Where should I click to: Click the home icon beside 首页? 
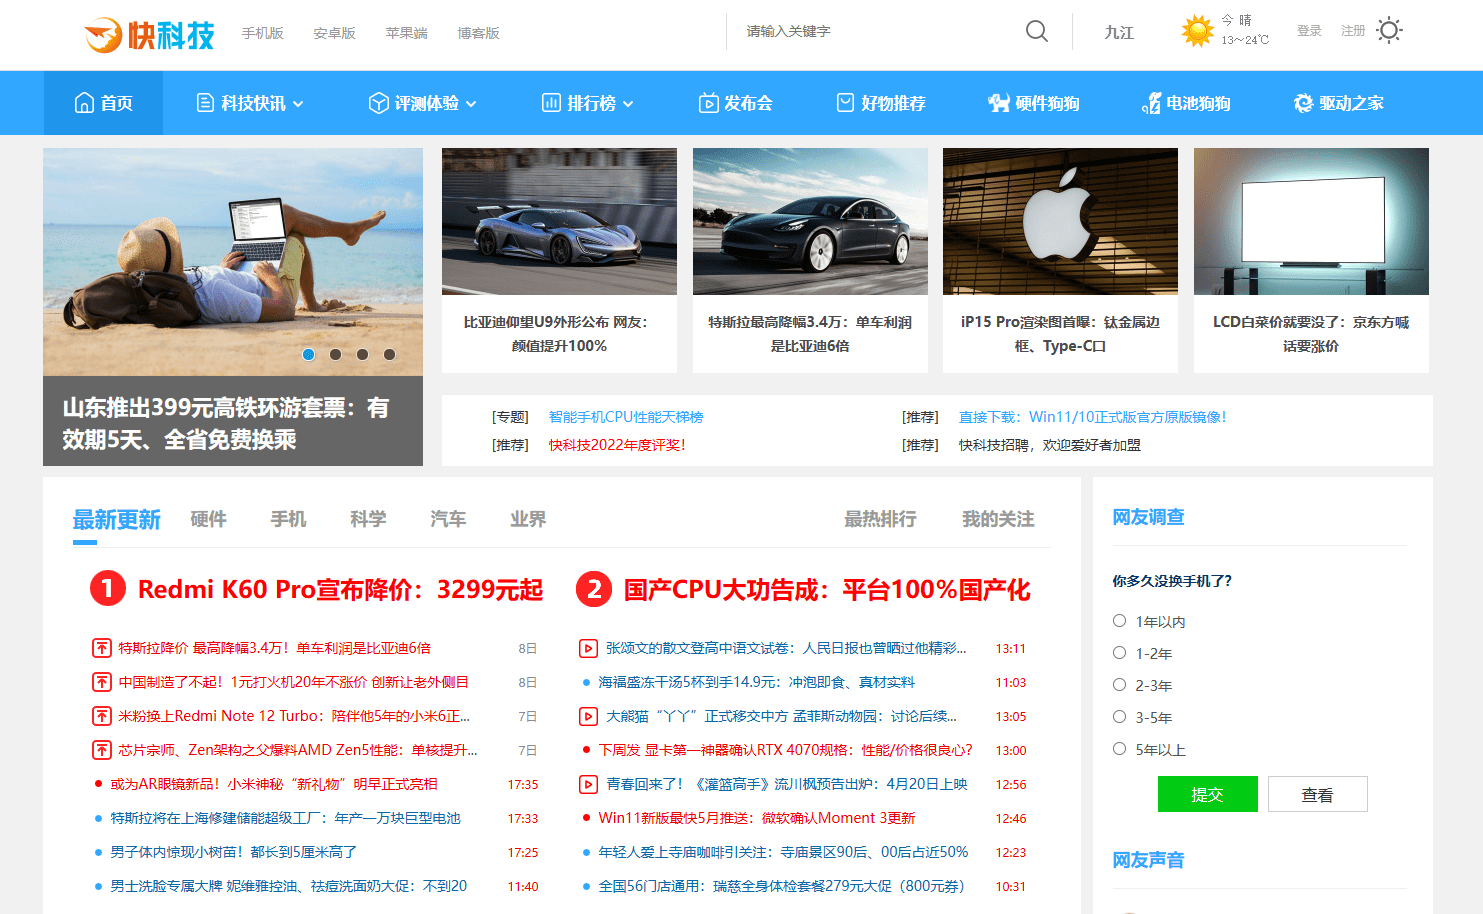point(84,103)
